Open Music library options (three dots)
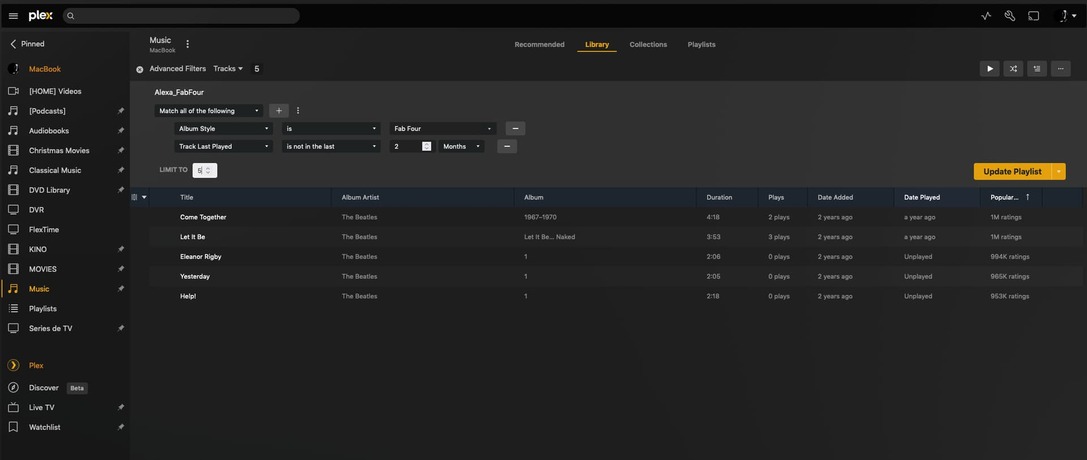Image resolution: width=1087 pixels, height=460 pixels. [187, 44]
